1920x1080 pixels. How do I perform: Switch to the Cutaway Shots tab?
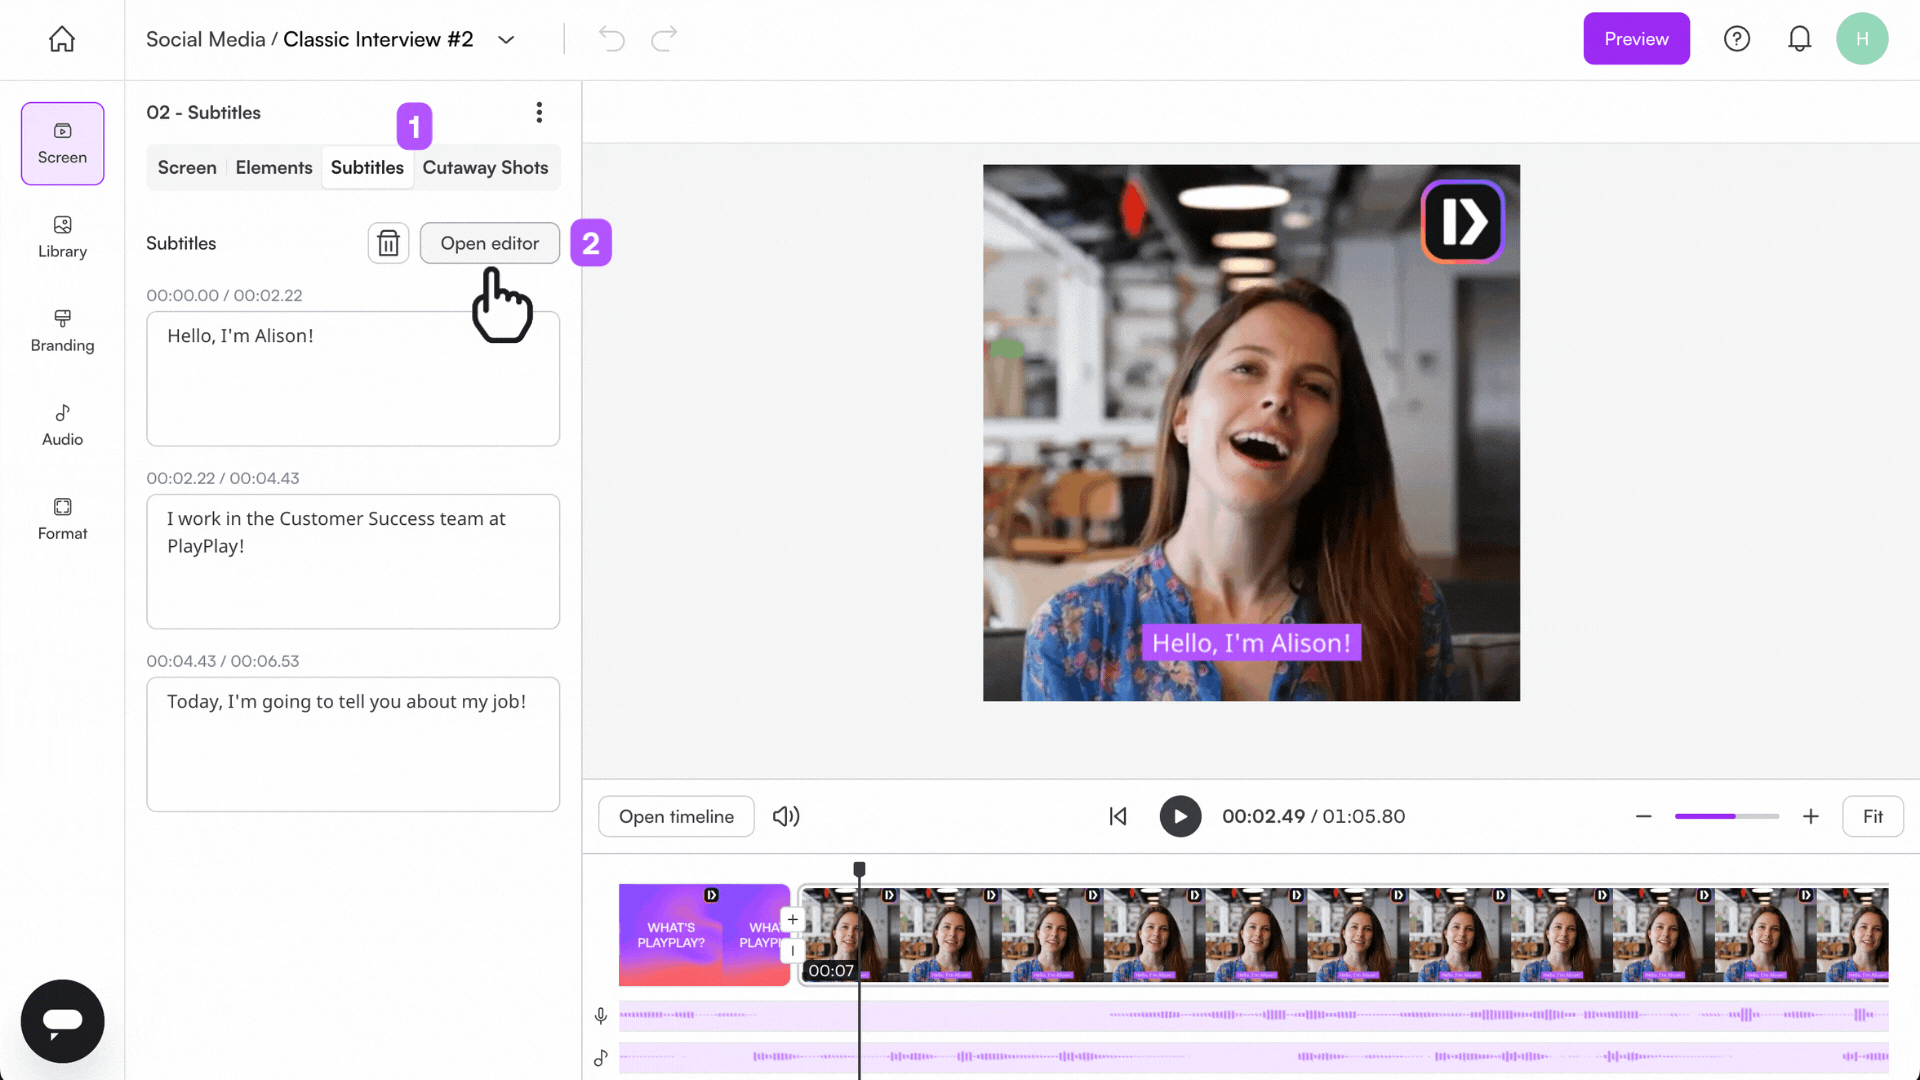486,167
